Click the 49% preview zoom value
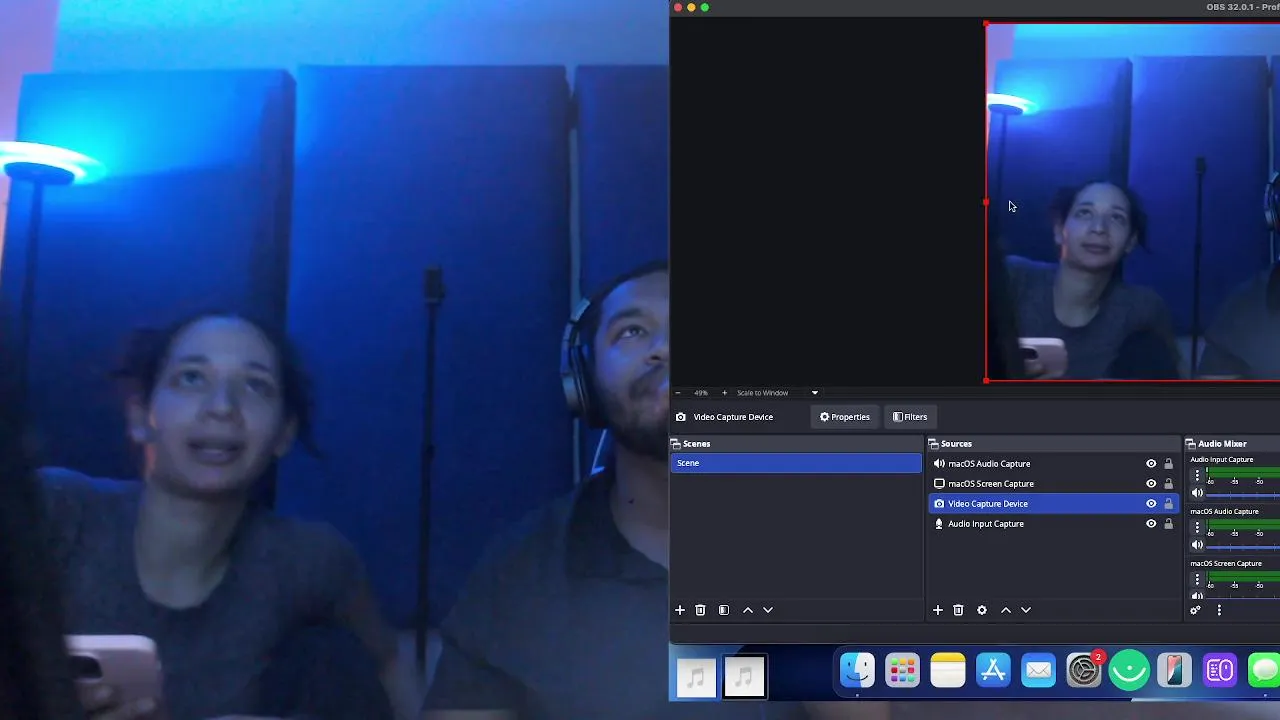Image resolution: width=1280 pixels, height=720 pixels. pos(701,393)
